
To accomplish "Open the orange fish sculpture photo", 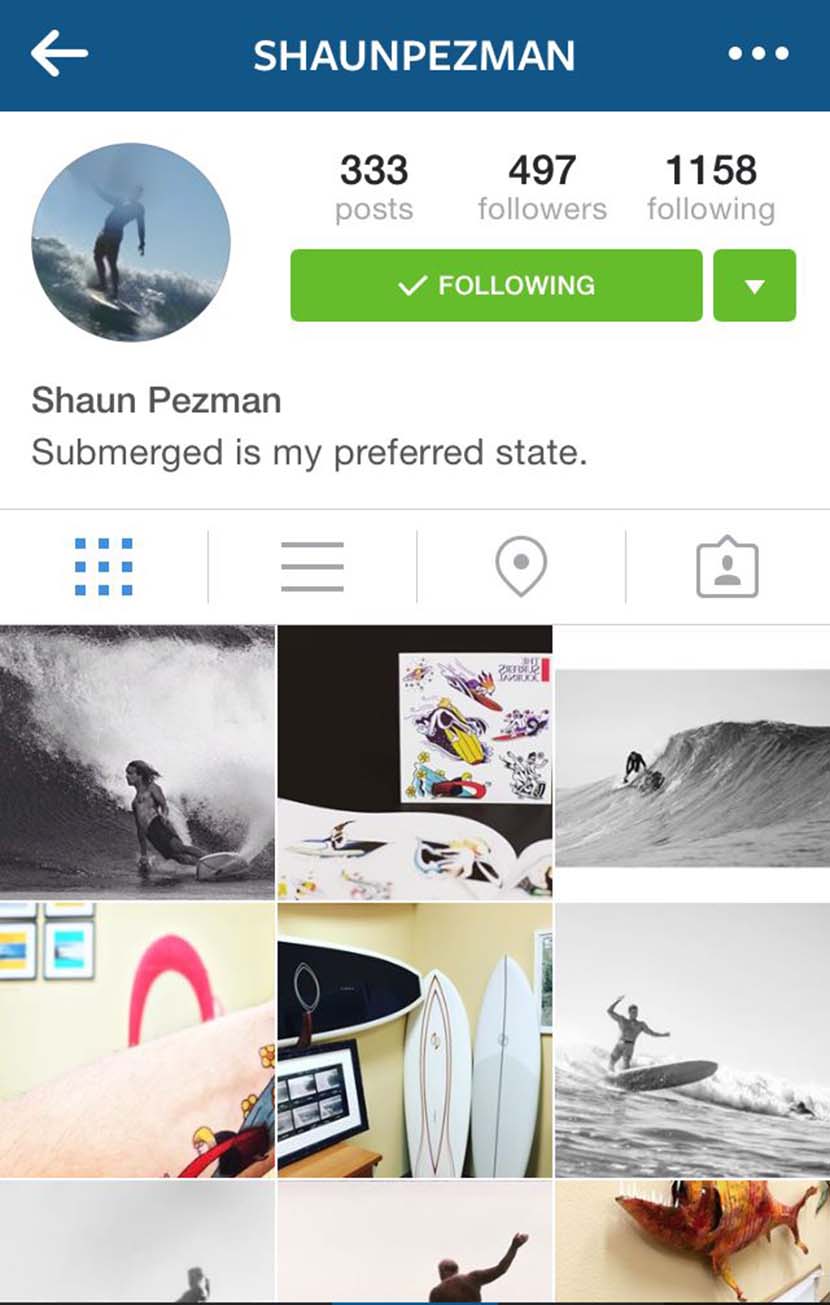I will (x=693, y=1243).
